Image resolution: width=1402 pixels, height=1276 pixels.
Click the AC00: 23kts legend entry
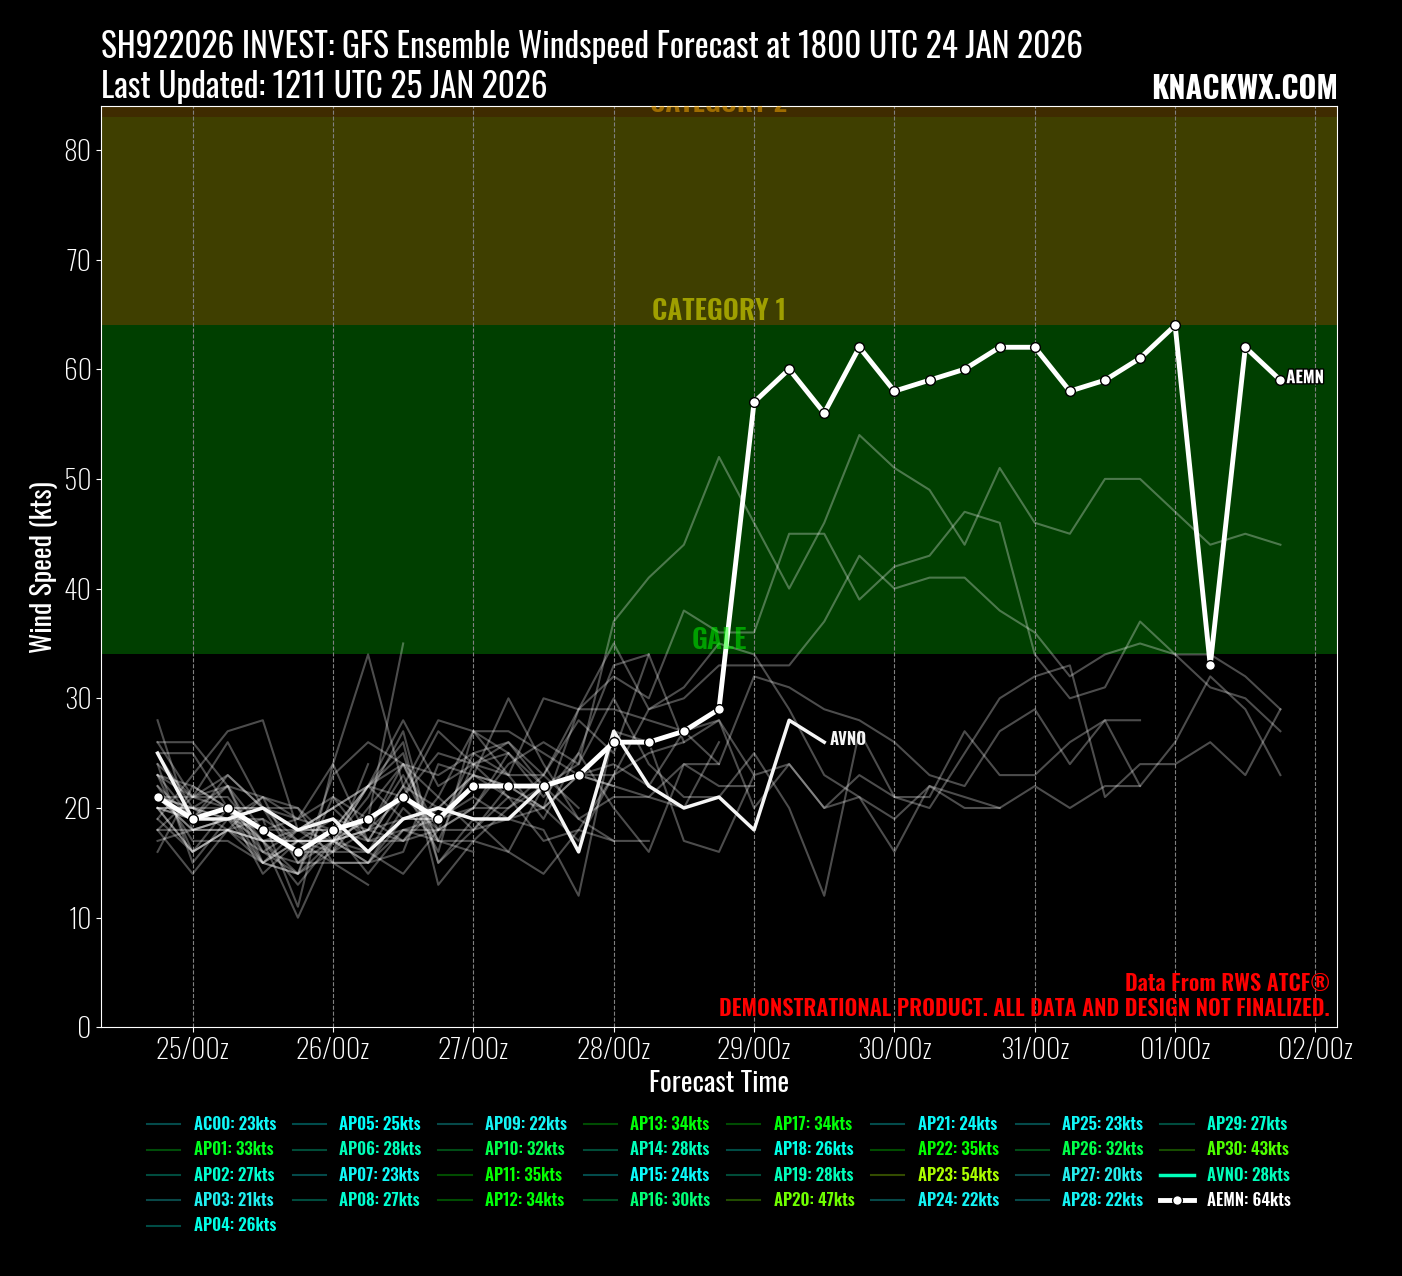tap(235, 1123)
